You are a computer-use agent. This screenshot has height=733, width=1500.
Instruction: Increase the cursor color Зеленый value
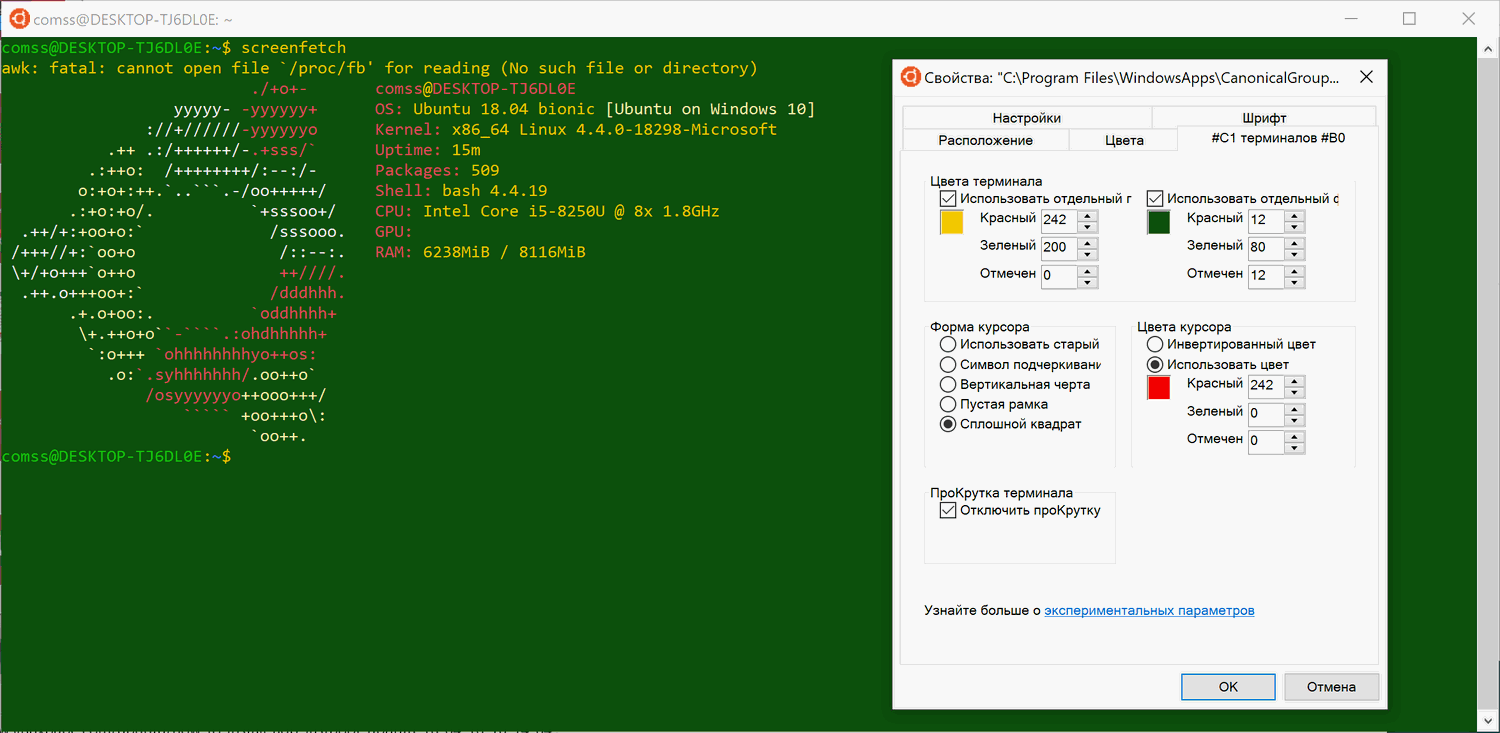coord(1295,408)
